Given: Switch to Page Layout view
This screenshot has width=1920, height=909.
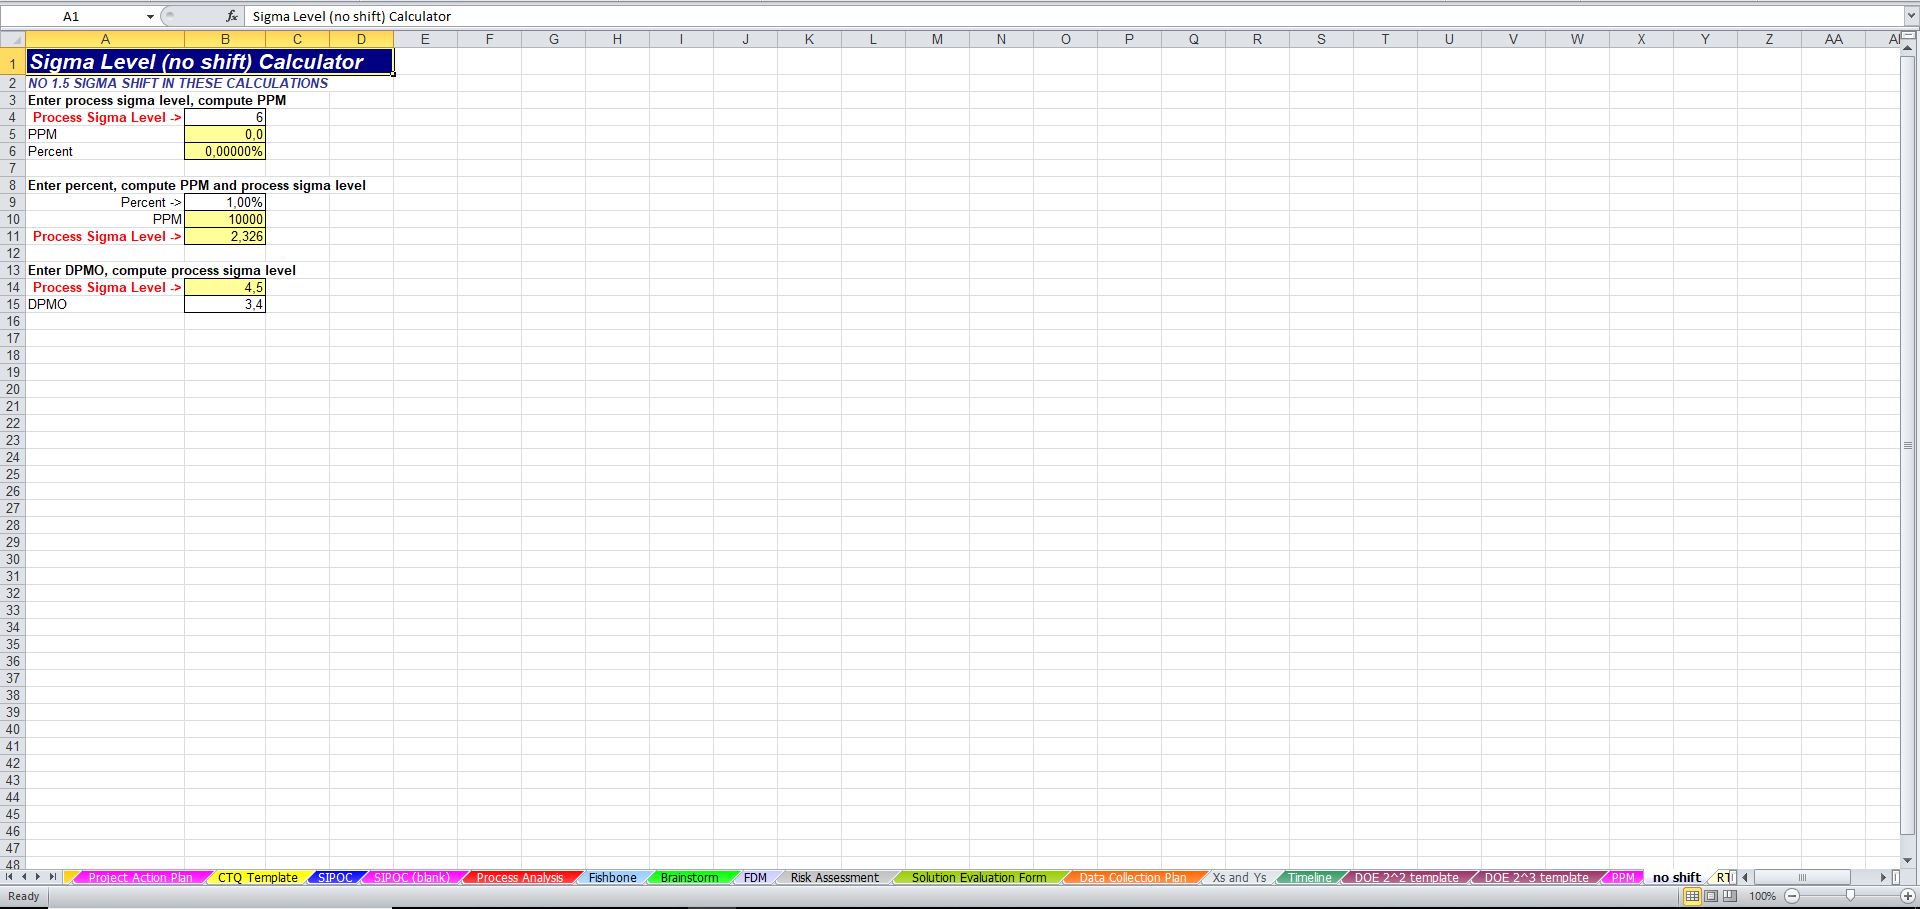Looking at the screenshot, I should [x=1711, y=896].
